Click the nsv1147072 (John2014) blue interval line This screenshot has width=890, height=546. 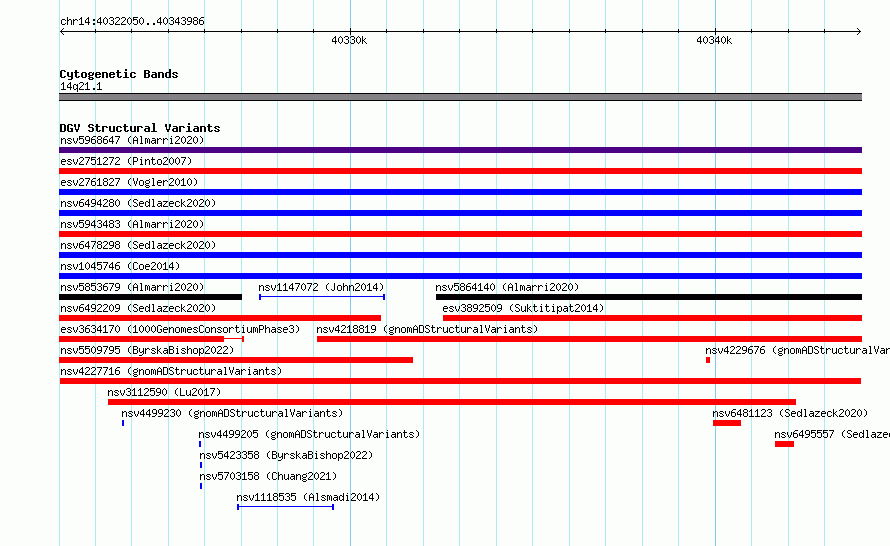point(322,297)
